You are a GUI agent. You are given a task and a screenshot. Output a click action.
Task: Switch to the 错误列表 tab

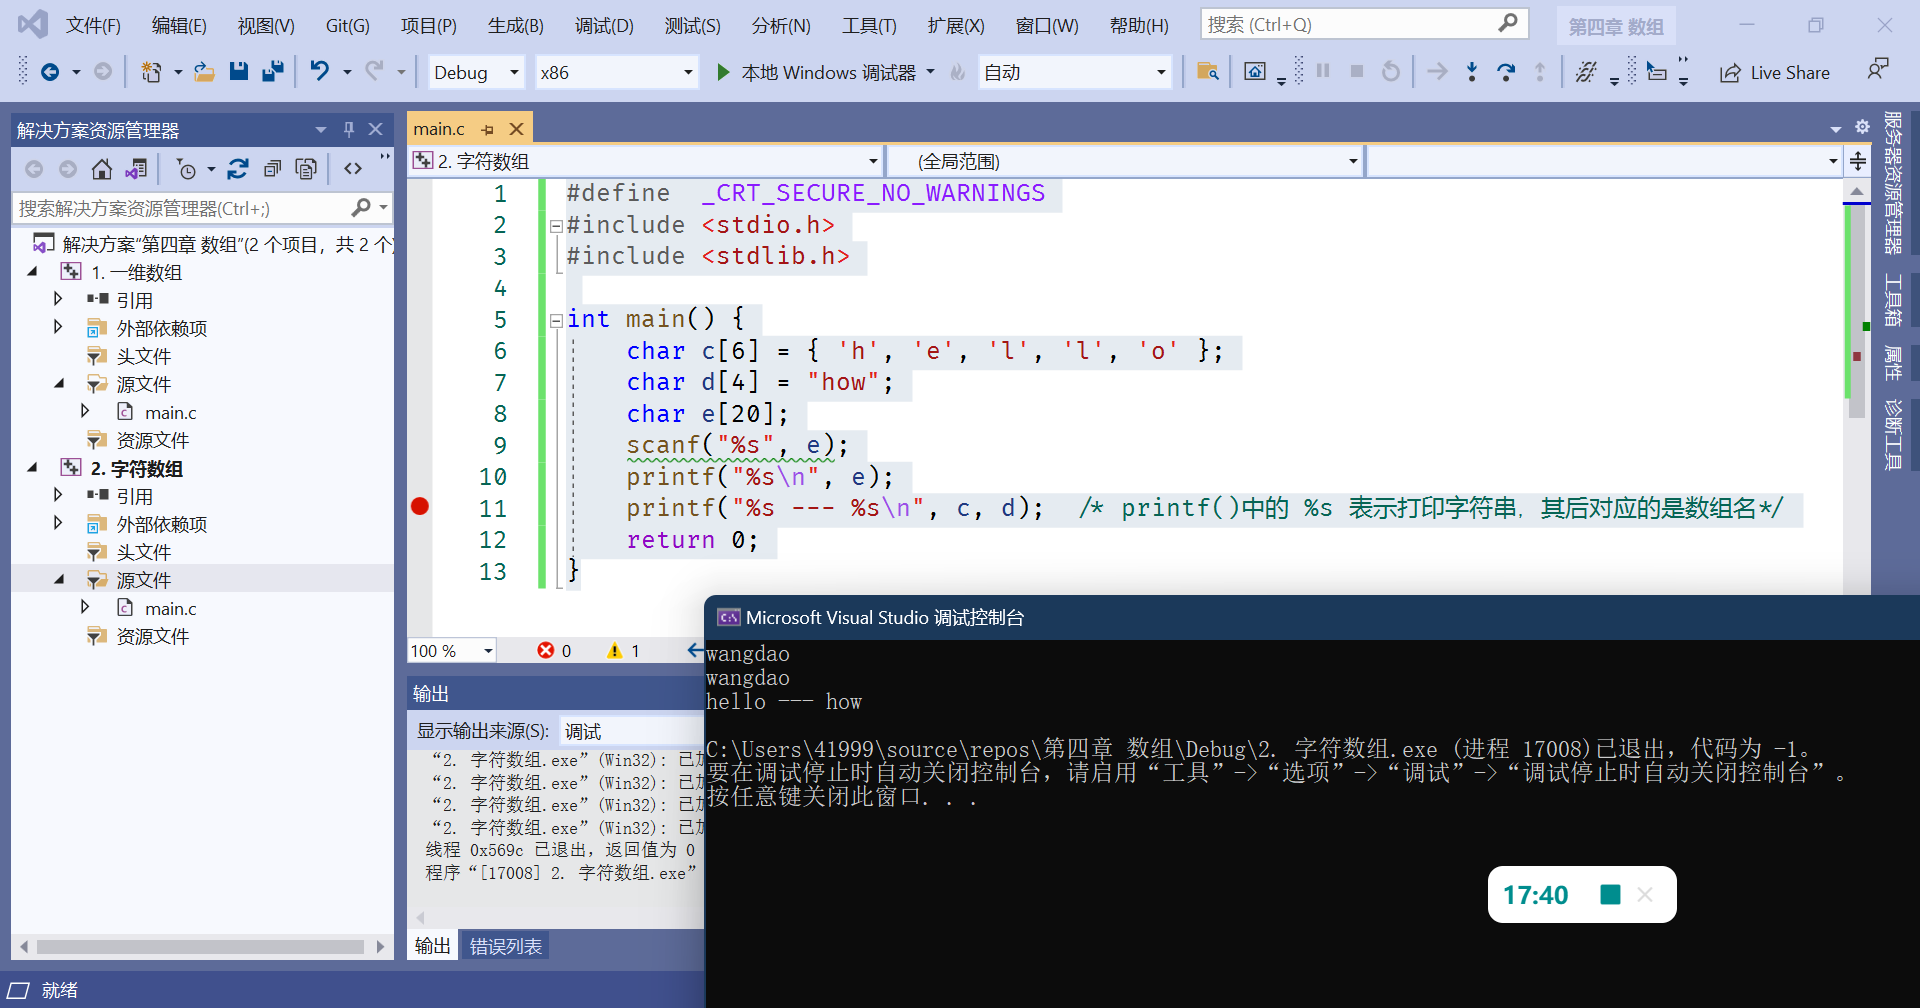[506, 946]
